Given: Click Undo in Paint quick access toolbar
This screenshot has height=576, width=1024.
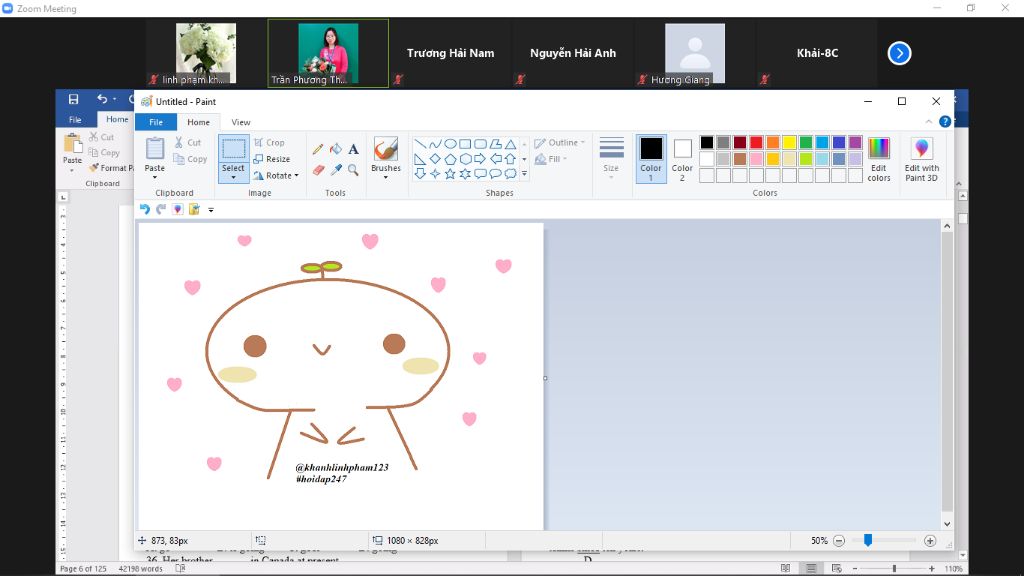Looking at the screenshot, I should pos(145,209).
